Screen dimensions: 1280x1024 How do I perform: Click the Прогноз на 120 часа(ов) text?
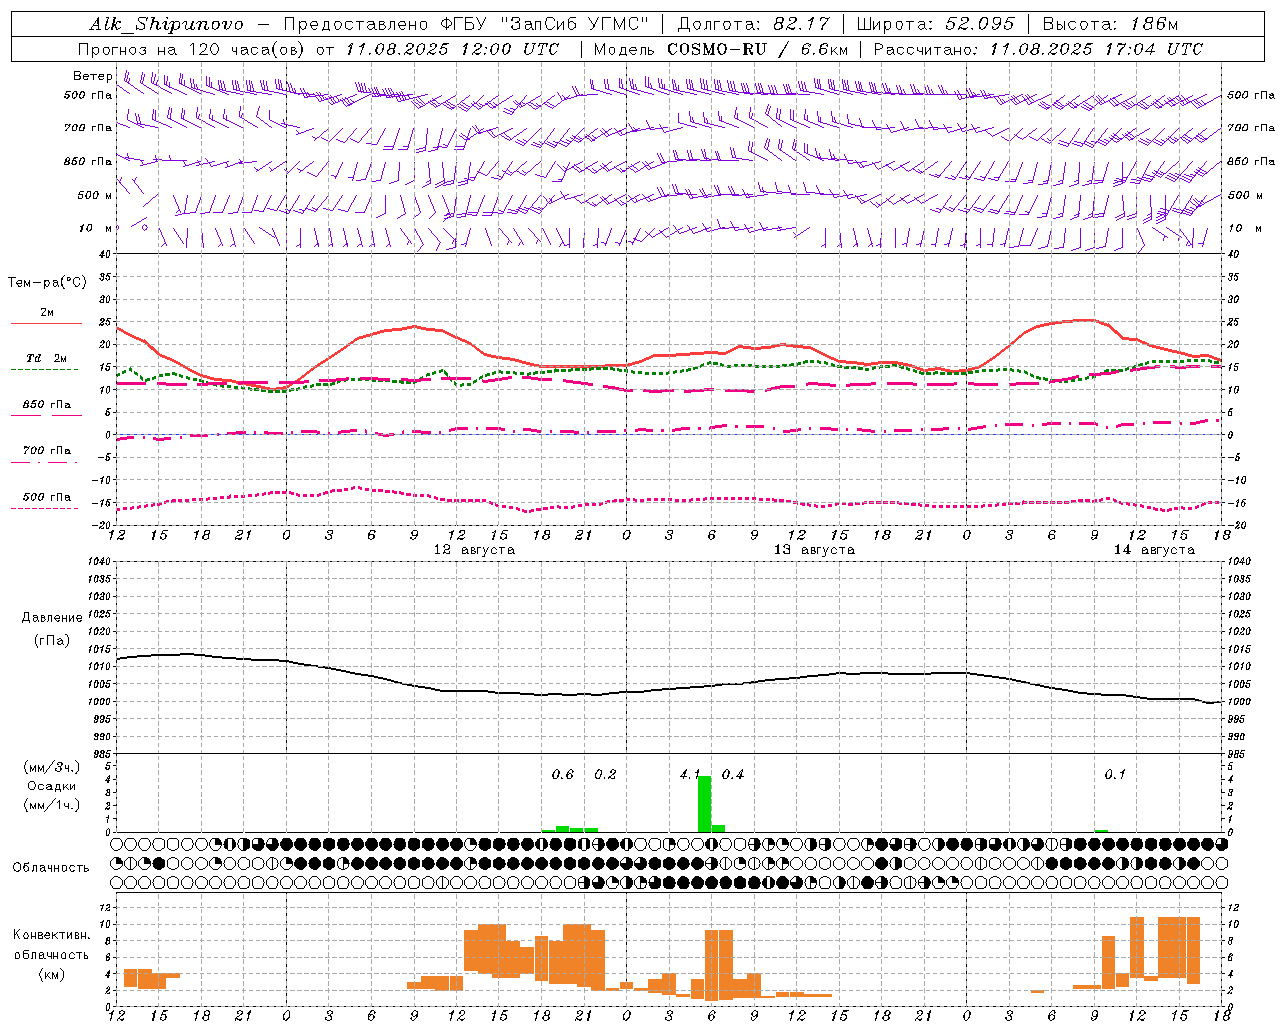pyautogui.click(x=191, y=49)
